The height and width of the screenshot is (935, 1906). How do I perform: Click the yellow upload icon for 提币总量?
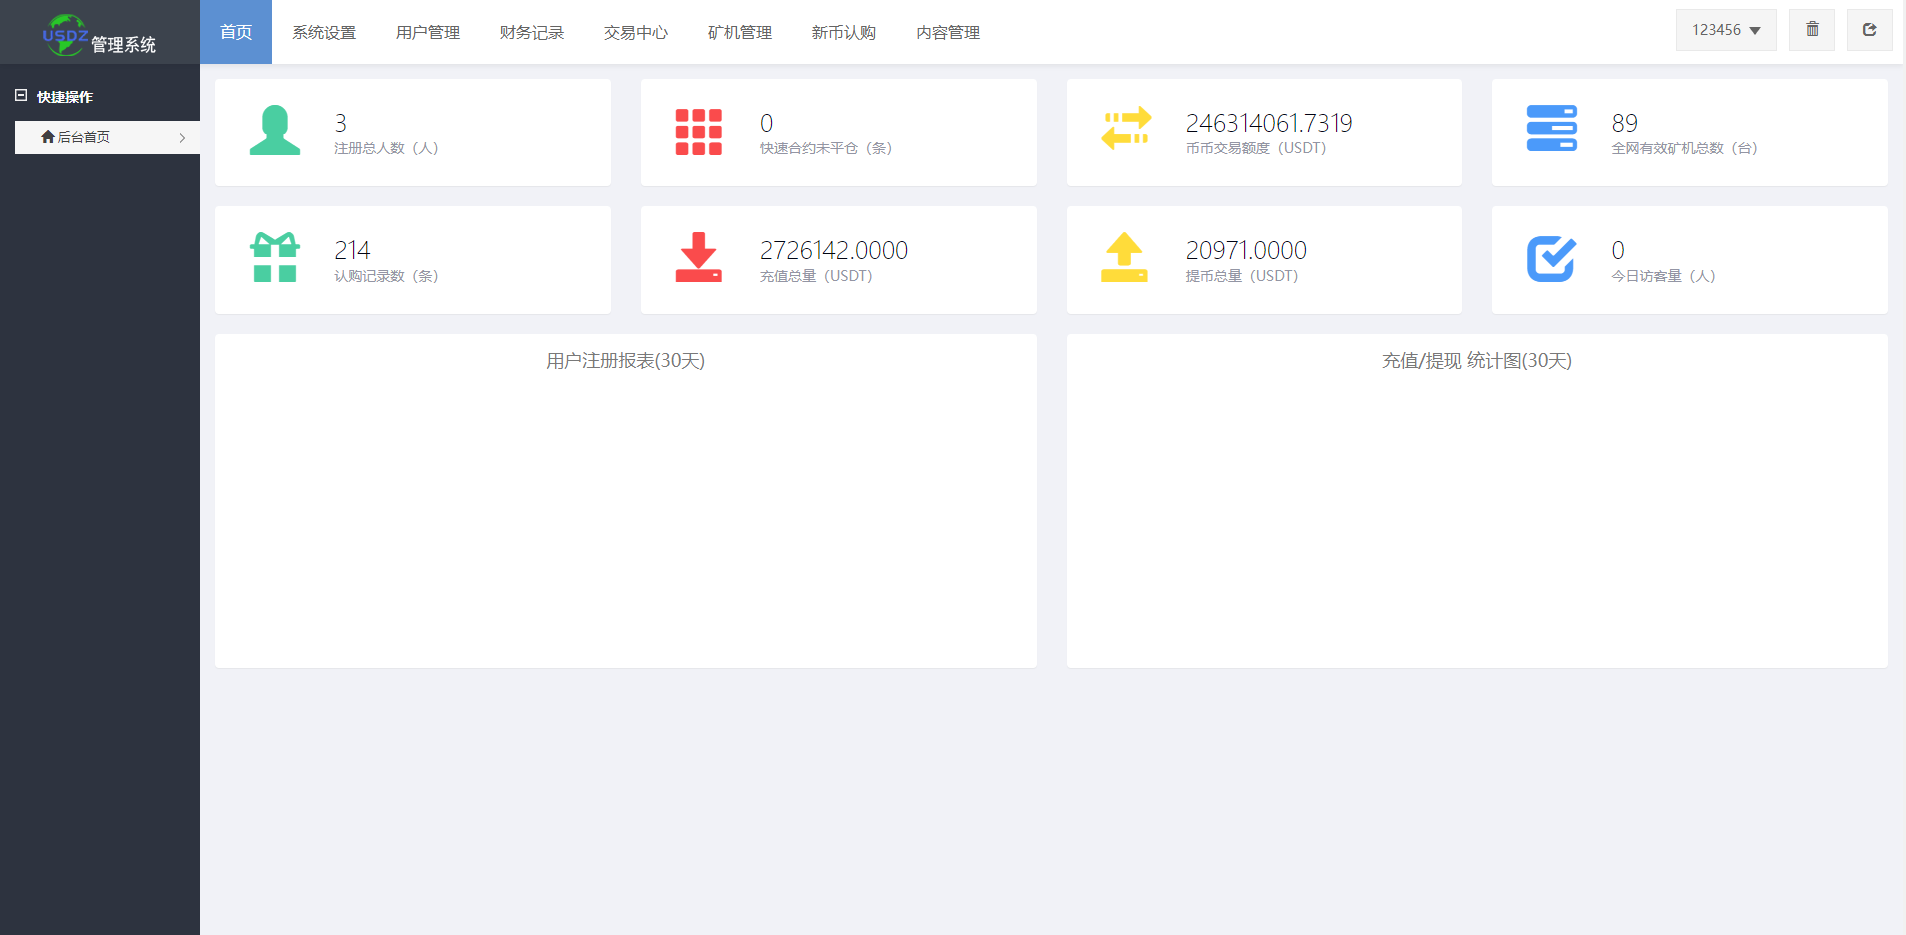click(x=1125, y=258)
